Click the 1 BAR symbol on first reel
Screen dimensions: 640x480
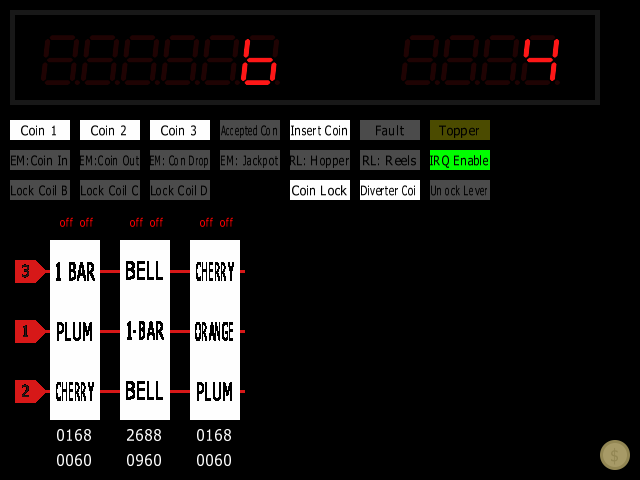pyautogui.click(x=75, y=271)
